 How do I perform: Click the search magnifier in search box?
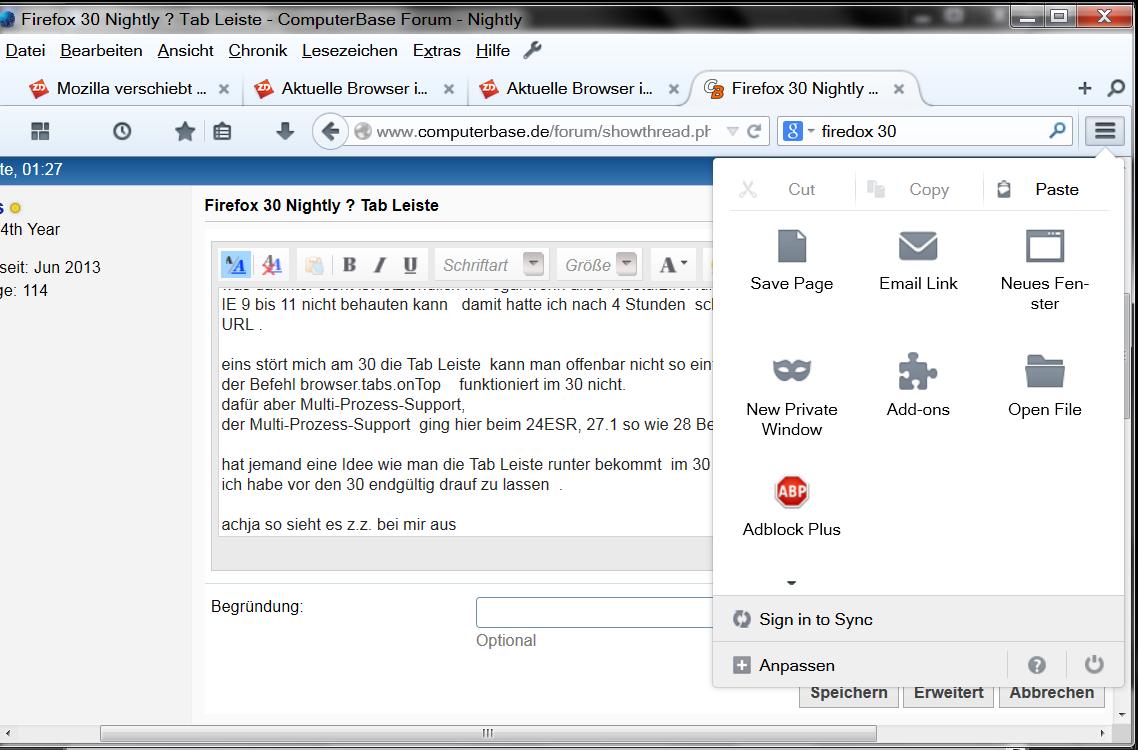pos(1057,131)
